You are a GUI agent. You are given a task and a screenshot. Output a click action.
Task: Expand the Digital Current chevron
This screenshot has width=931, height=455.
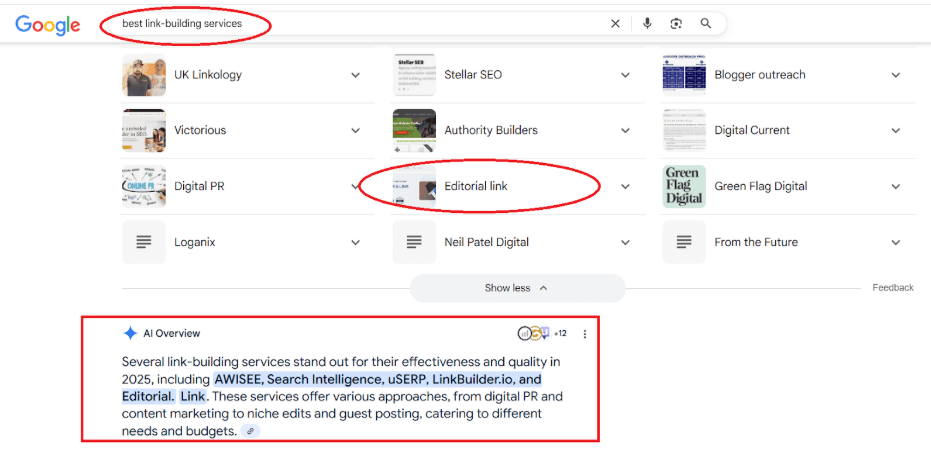(895, 131)
